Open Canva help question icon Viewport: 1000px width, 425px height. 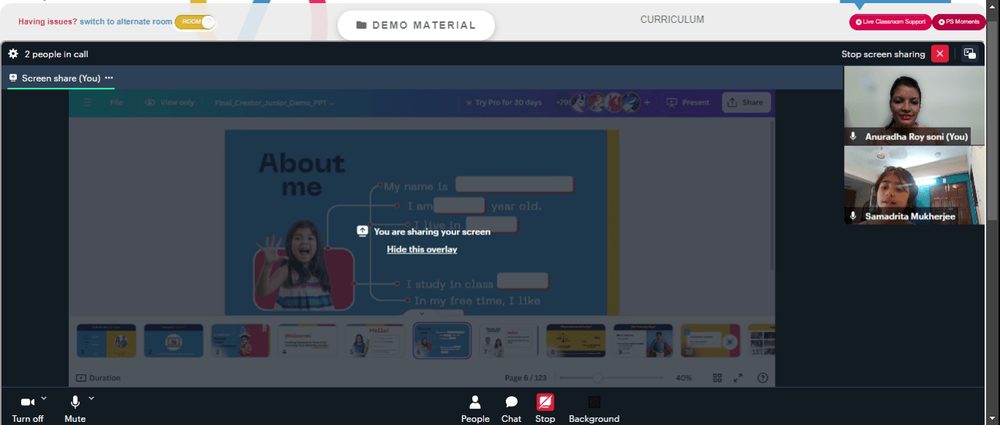(763, 378)
